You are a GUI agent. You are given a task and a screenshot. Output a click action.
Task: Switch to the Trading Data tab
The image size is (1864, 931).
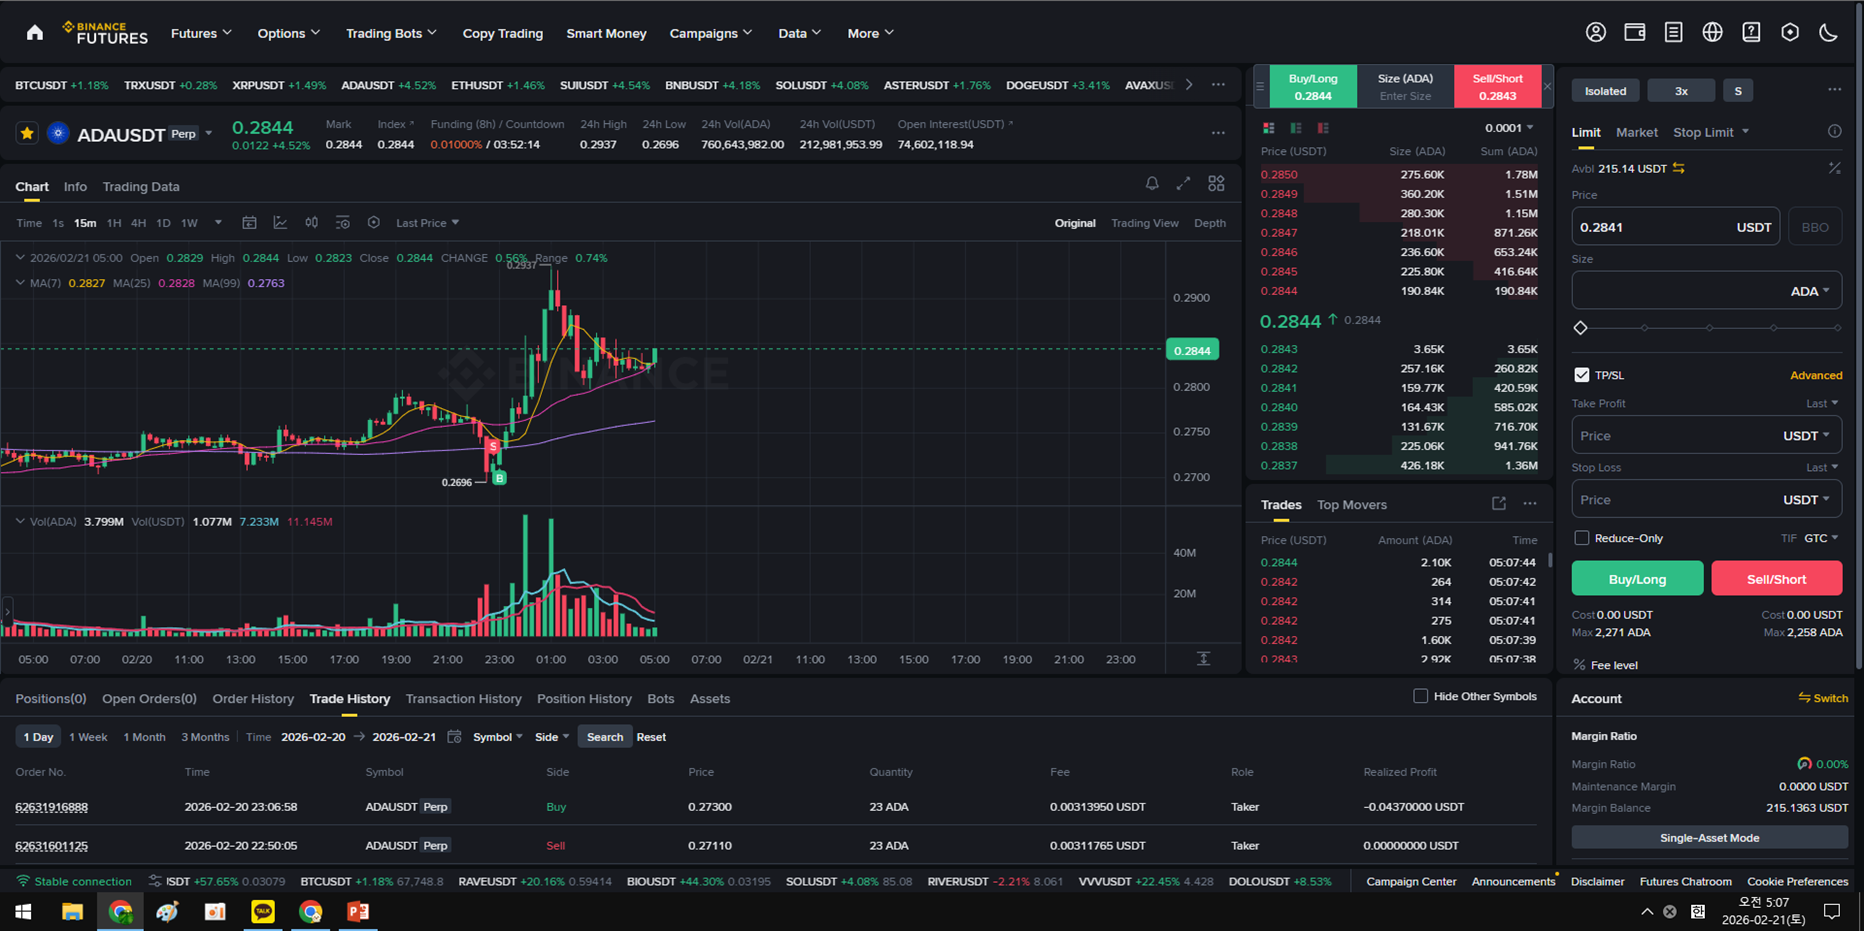coord(141,186)
